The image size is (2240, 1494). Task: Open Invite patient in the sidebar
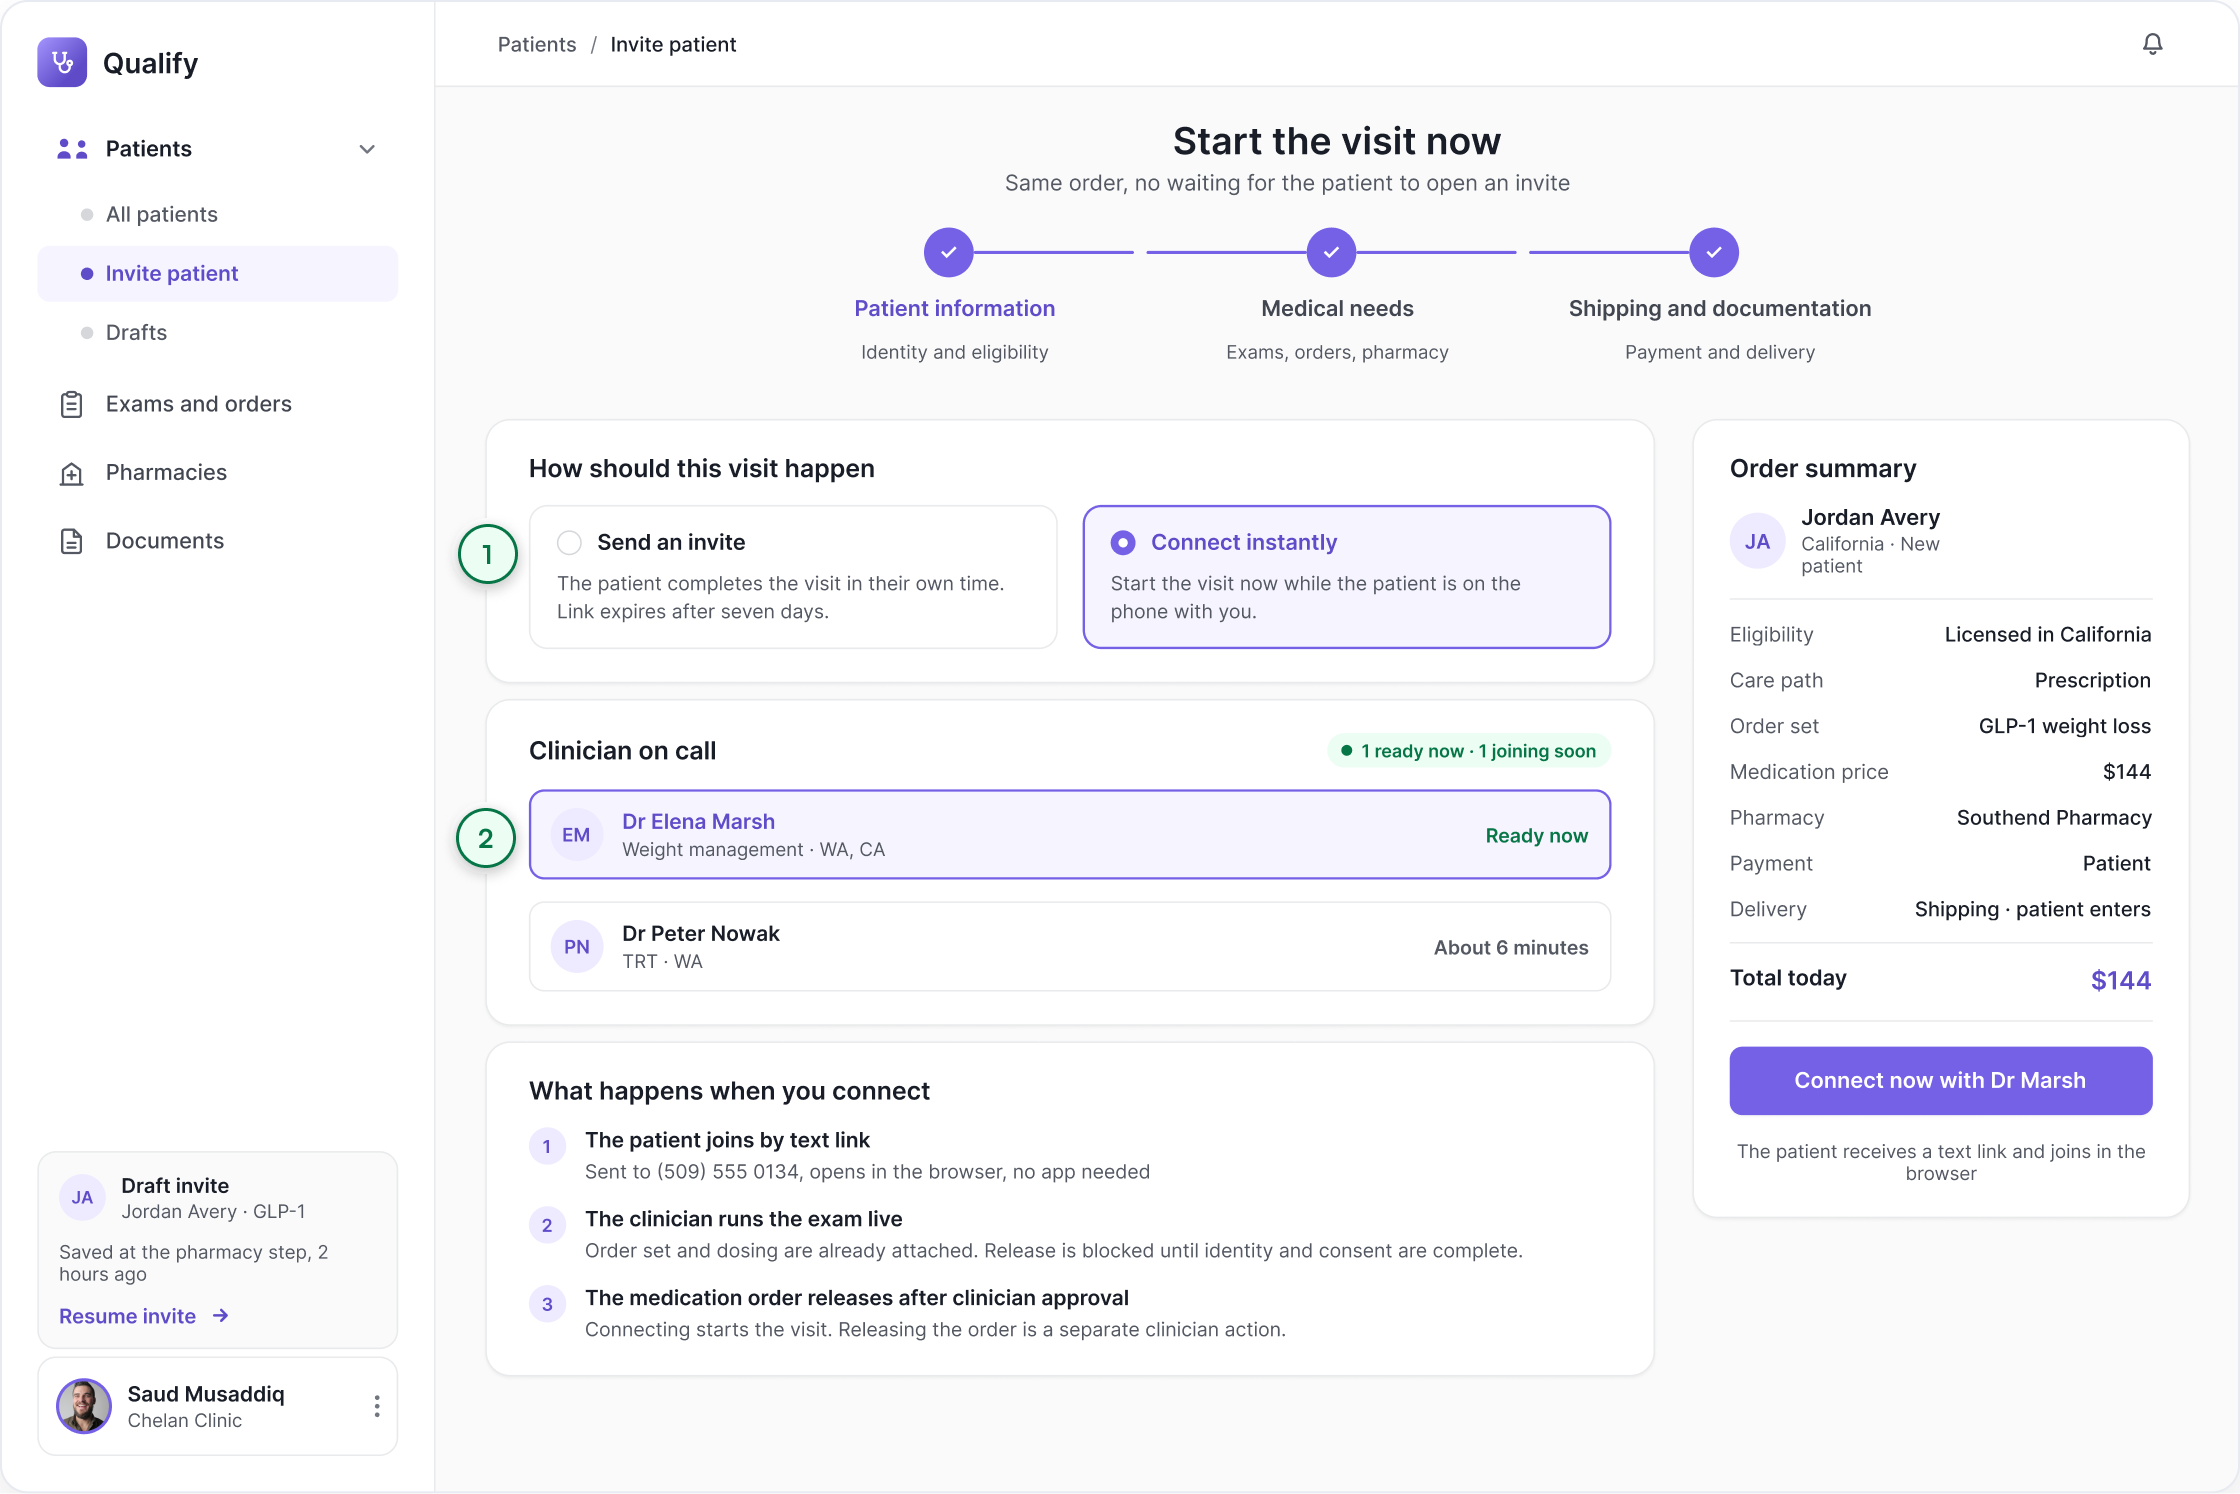[218, 273]
